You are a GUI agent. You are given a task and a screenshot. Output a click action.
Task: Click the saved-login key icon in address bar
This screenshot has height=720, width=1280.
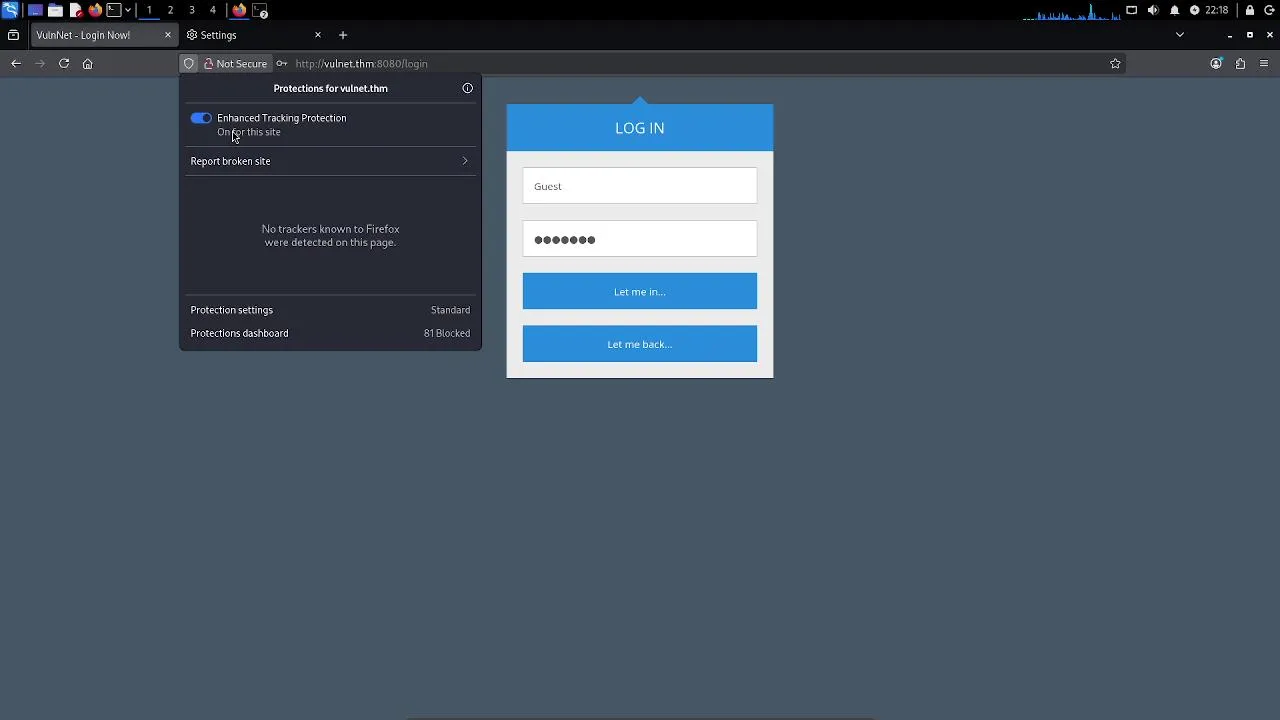(282, 63)
